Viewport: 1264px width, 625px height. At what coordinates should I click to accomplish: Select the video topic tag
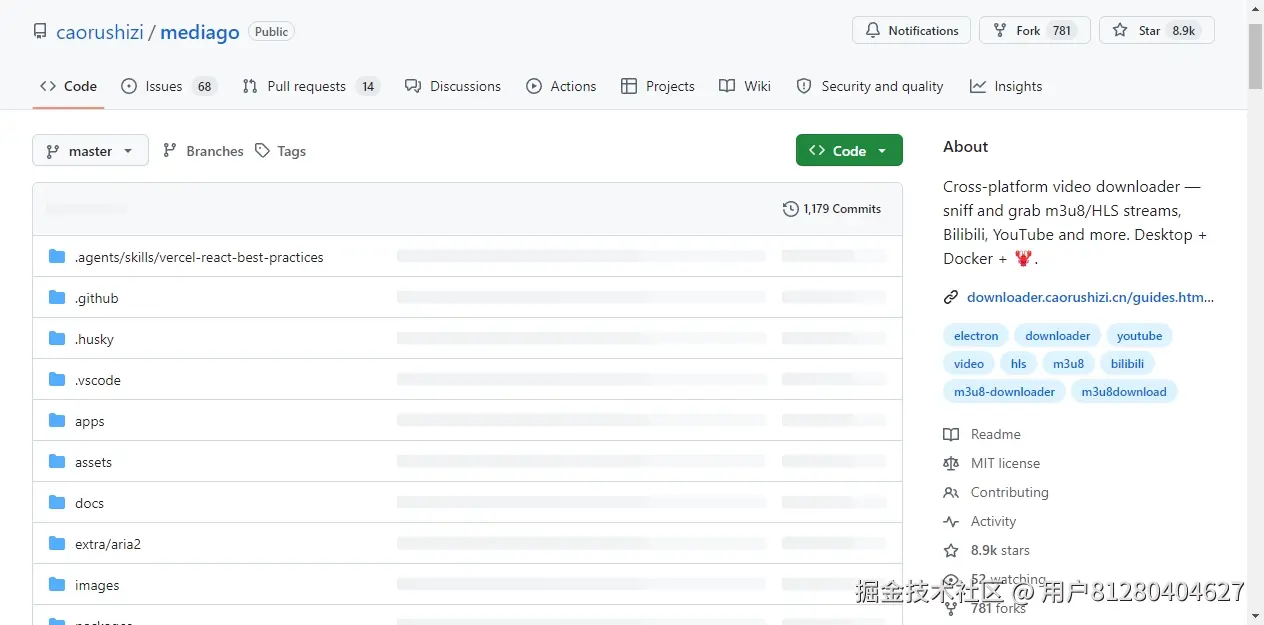pos(969,364)
